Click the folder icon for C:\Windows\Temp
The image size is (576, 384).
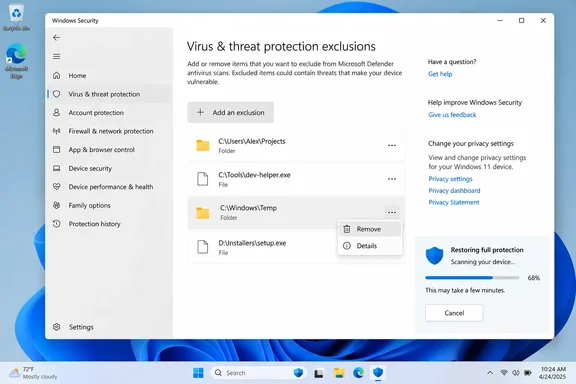[x=202, y=213]
